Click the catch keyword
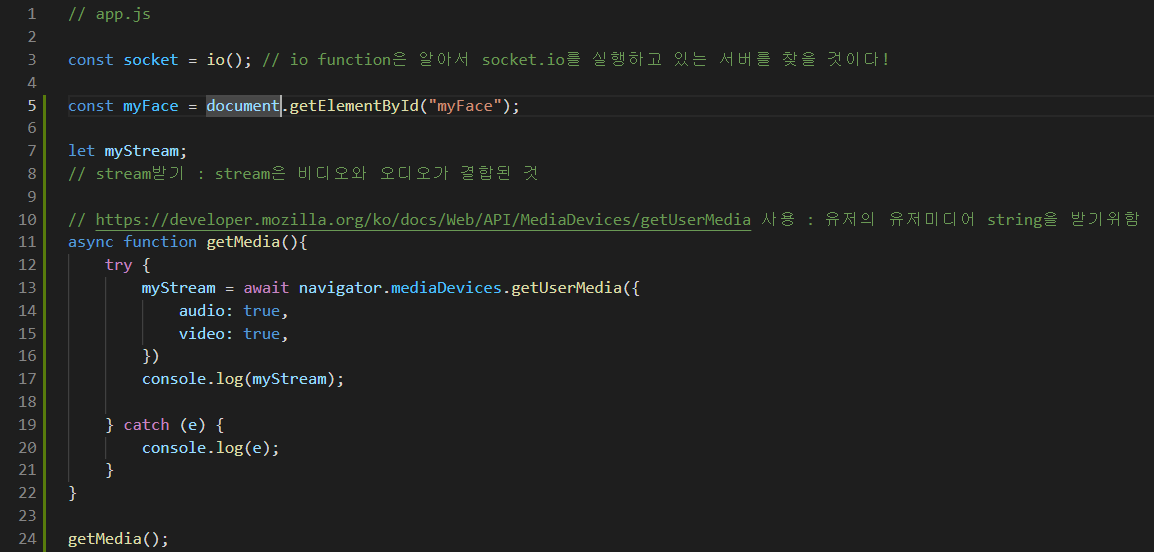The height and width of the screenshot is (552, 1154). point(146,425)
